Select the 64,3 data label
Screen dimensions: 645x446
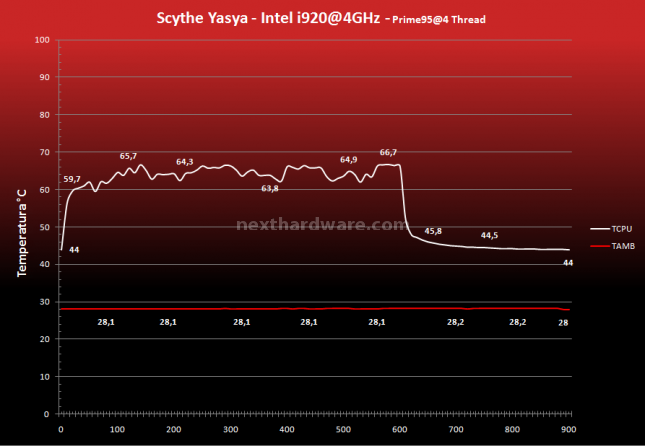185,162
